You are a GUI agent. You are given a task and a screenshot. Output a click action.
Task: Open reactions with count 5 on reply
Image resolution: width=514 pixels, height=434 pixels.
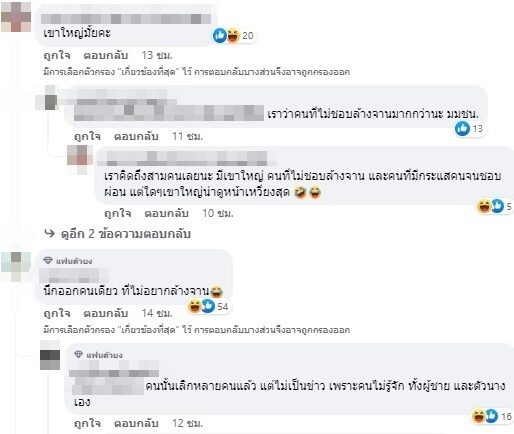click(495, 206)
